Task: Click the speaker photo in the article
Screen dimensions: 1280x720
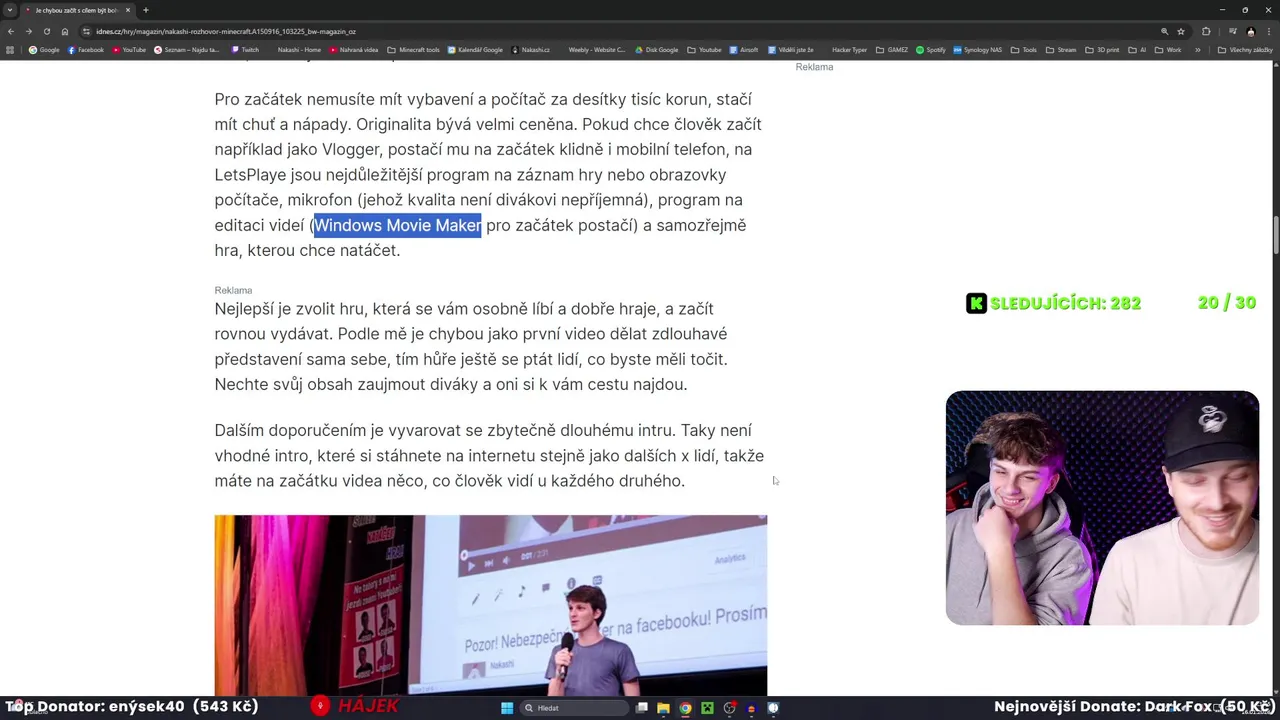Action: coord(490,605)
